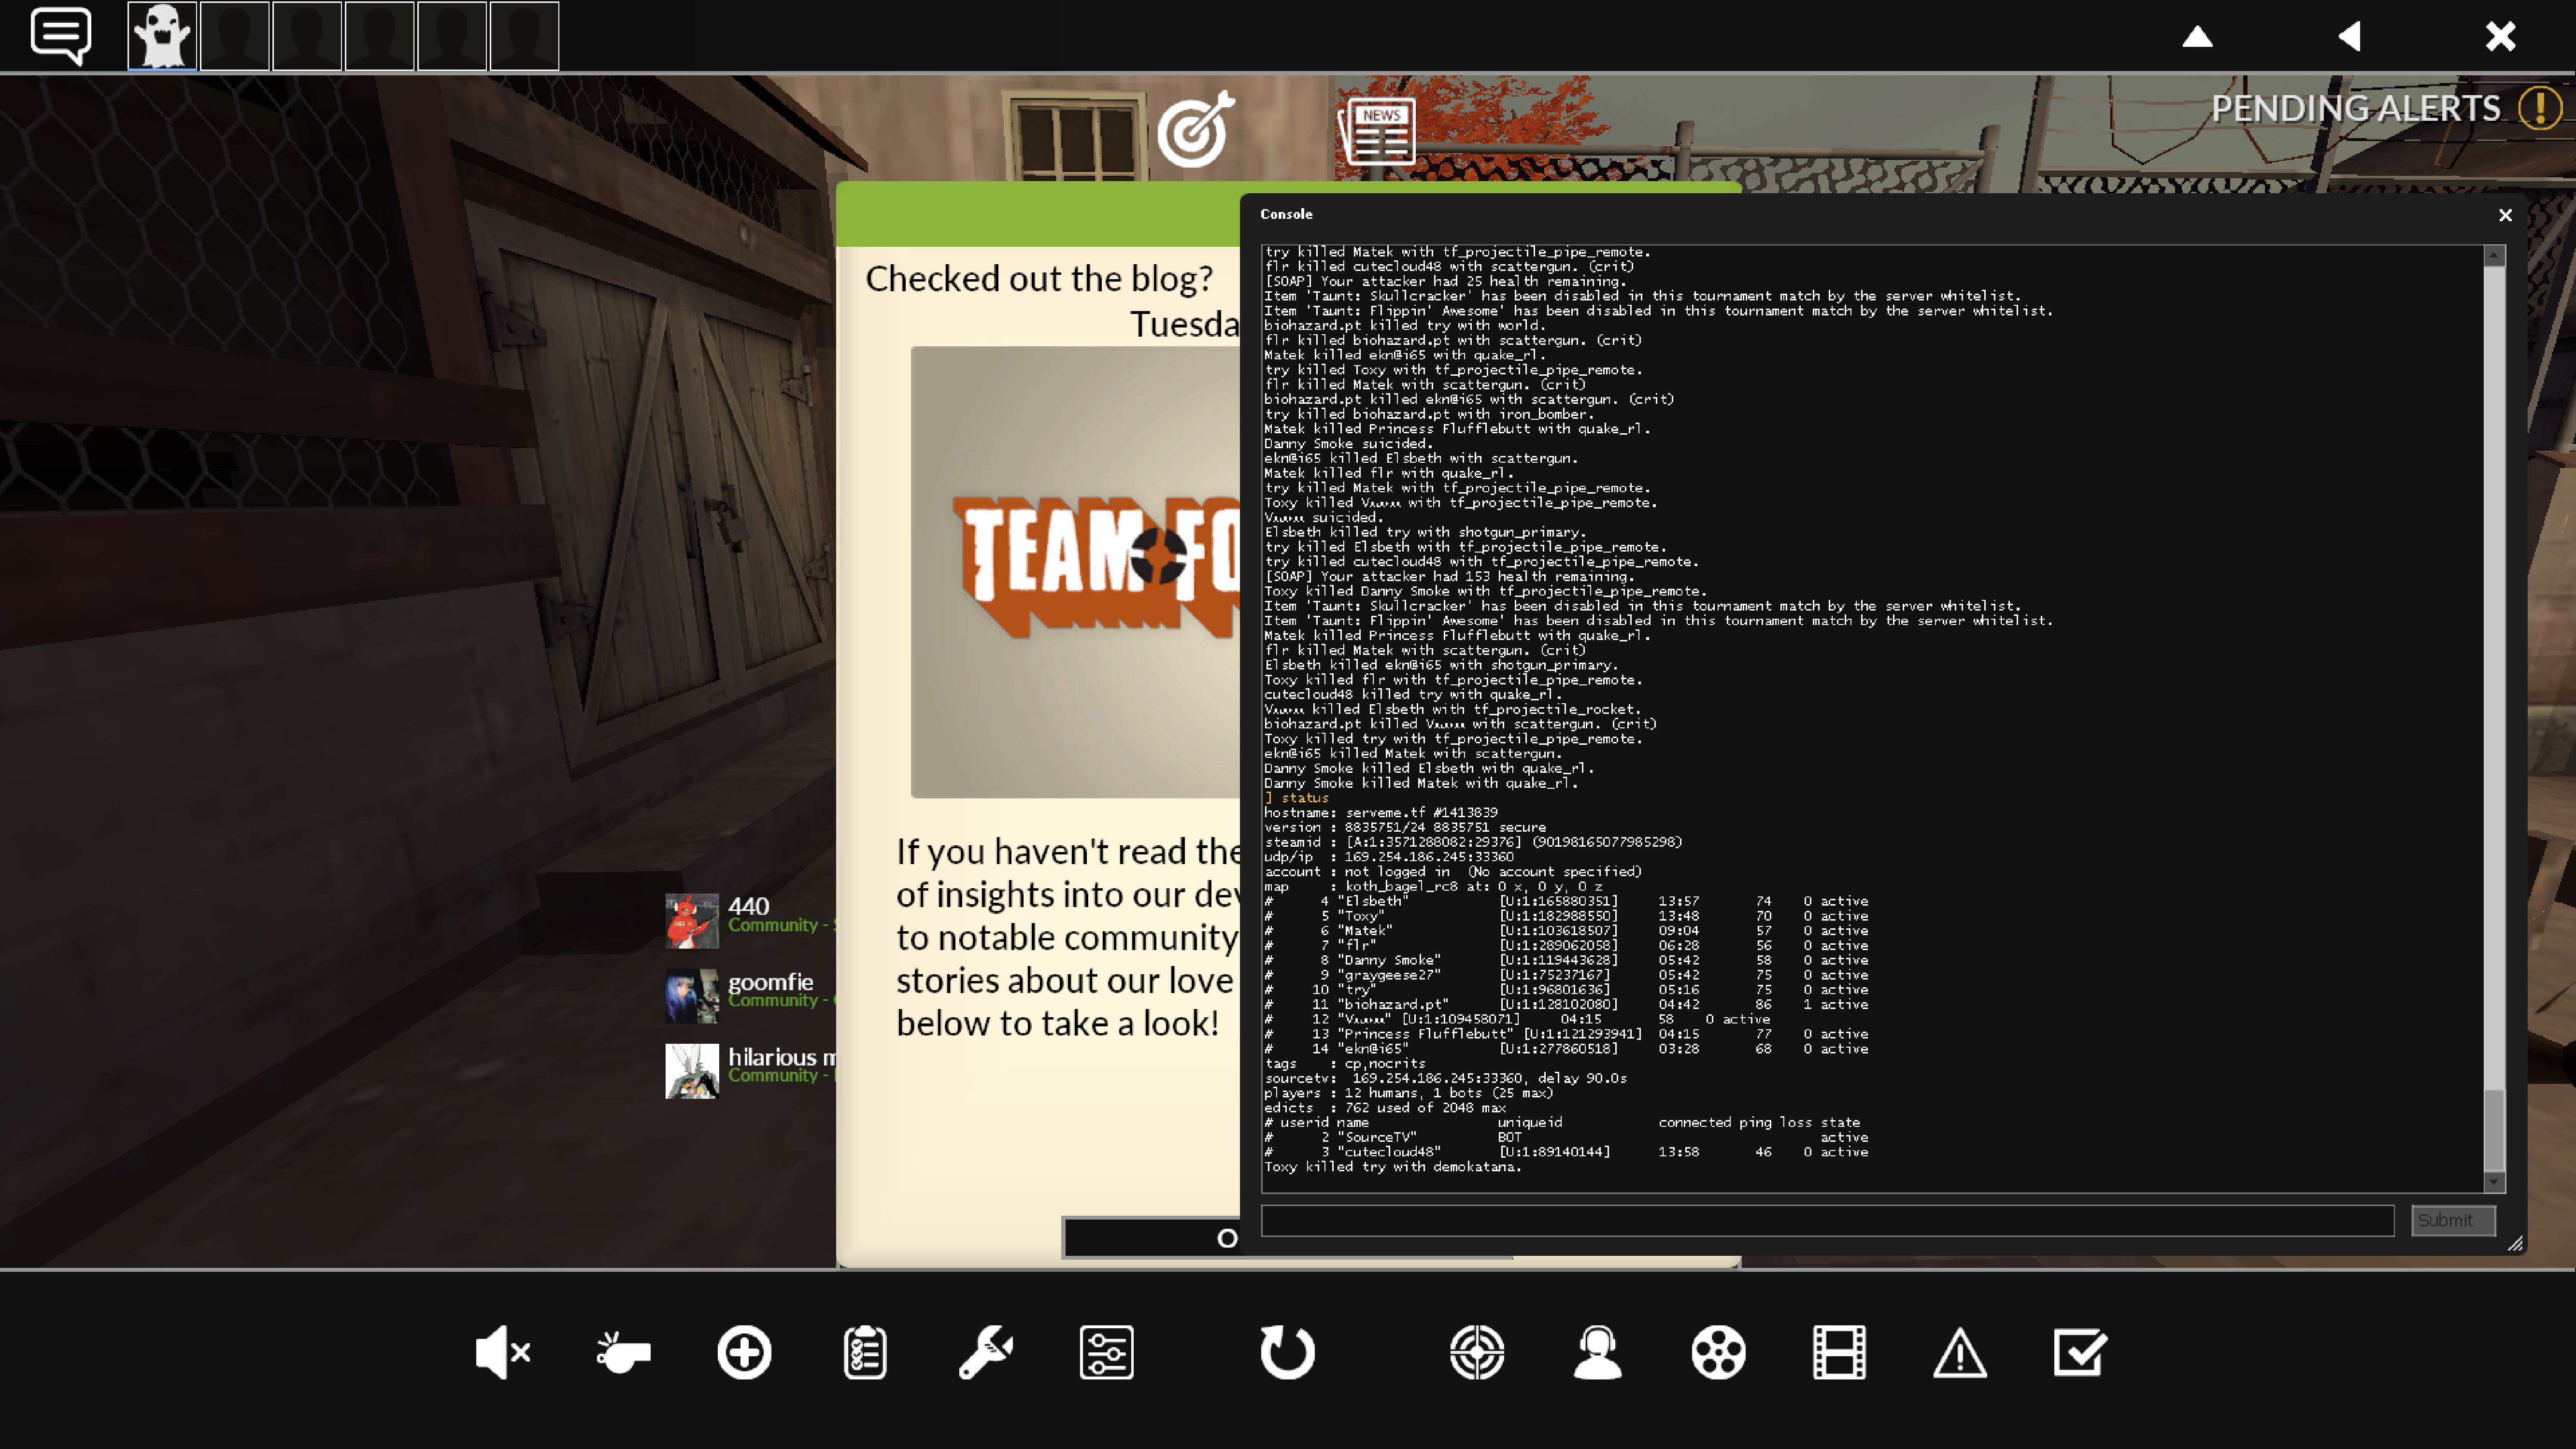Image resolution: width=2576 pixels, height=1449 pixels.
Task: Click the "cutecloud48" status row
Action: point(1566,1152)
